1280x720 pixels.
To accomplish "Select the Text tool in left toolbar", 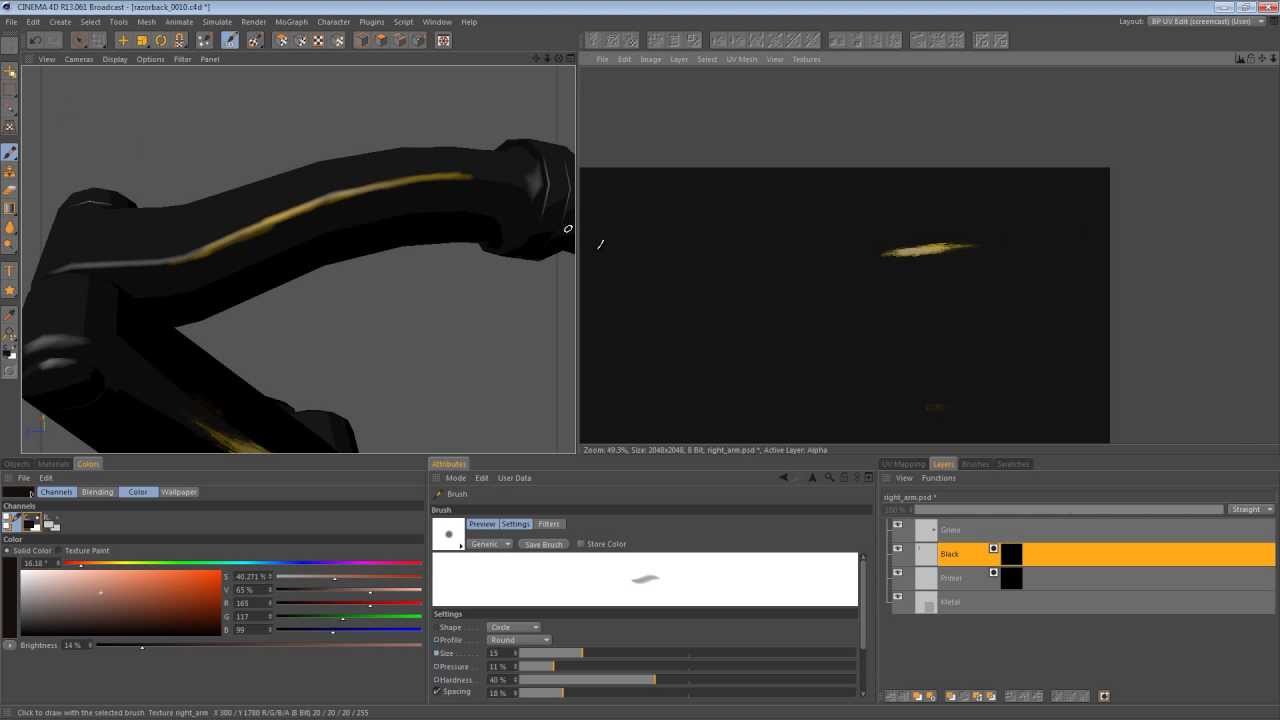I will [10, 271].
